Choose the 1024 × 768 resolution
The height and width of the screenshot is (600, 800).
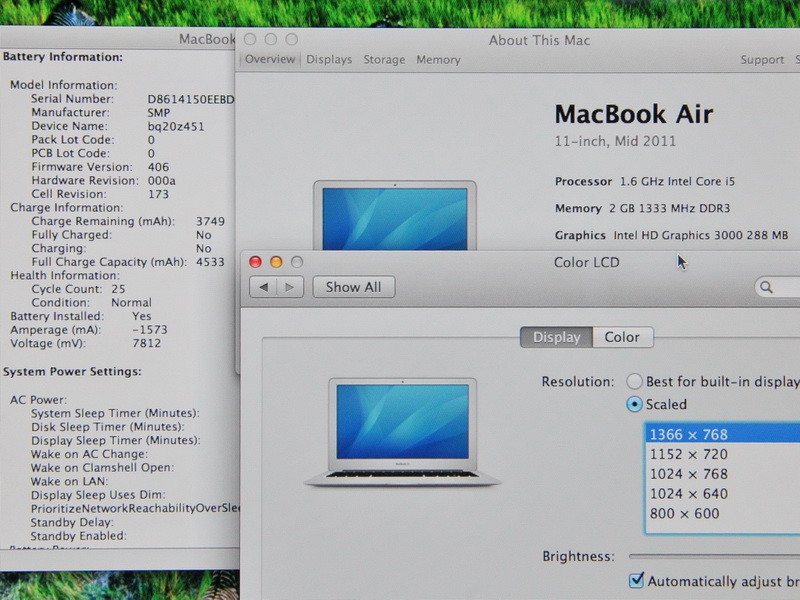coord(723,474)
